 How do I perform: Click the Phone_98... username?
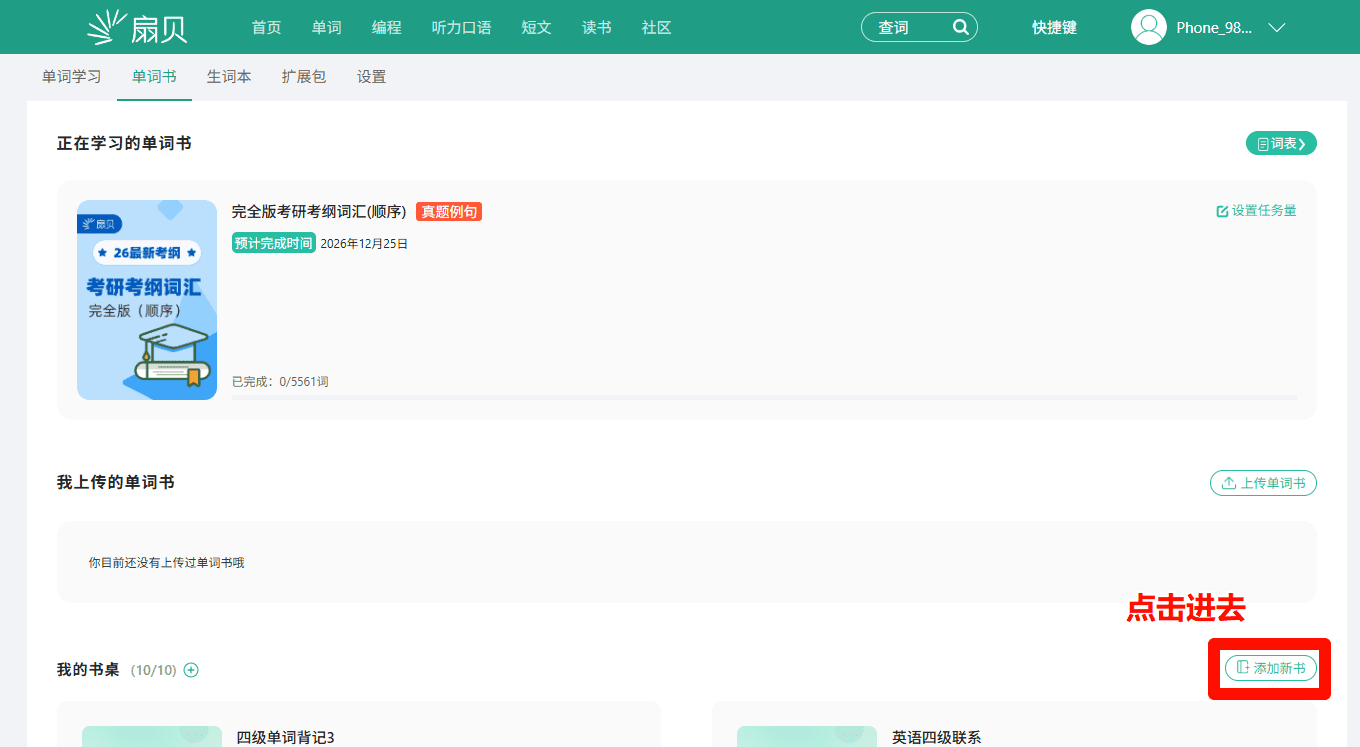coord(1214,28)
